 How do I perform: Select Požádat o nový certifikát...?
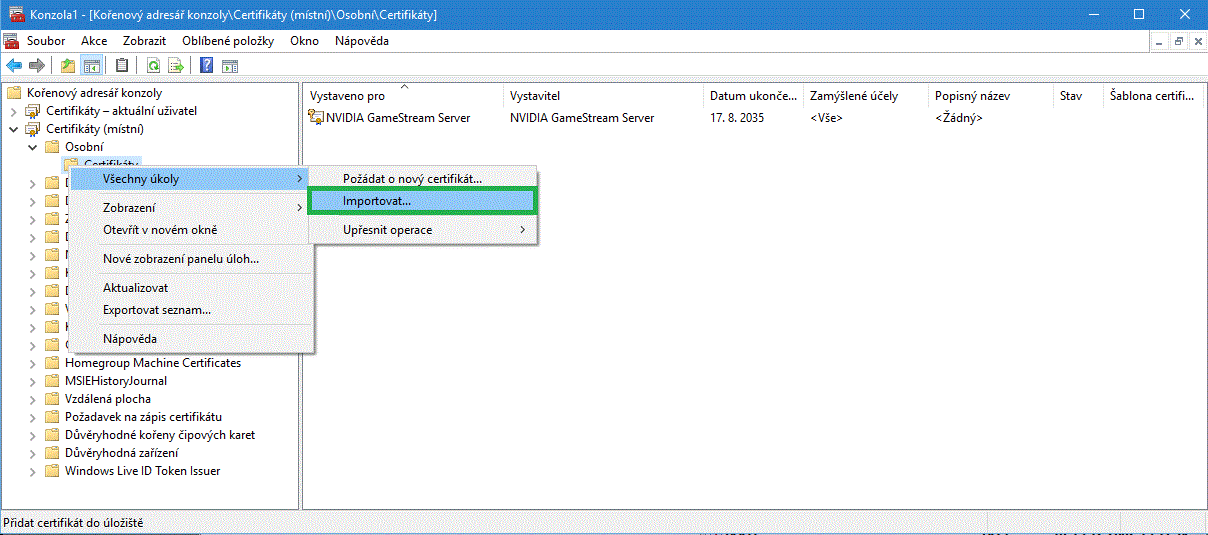tap(412, 178)
